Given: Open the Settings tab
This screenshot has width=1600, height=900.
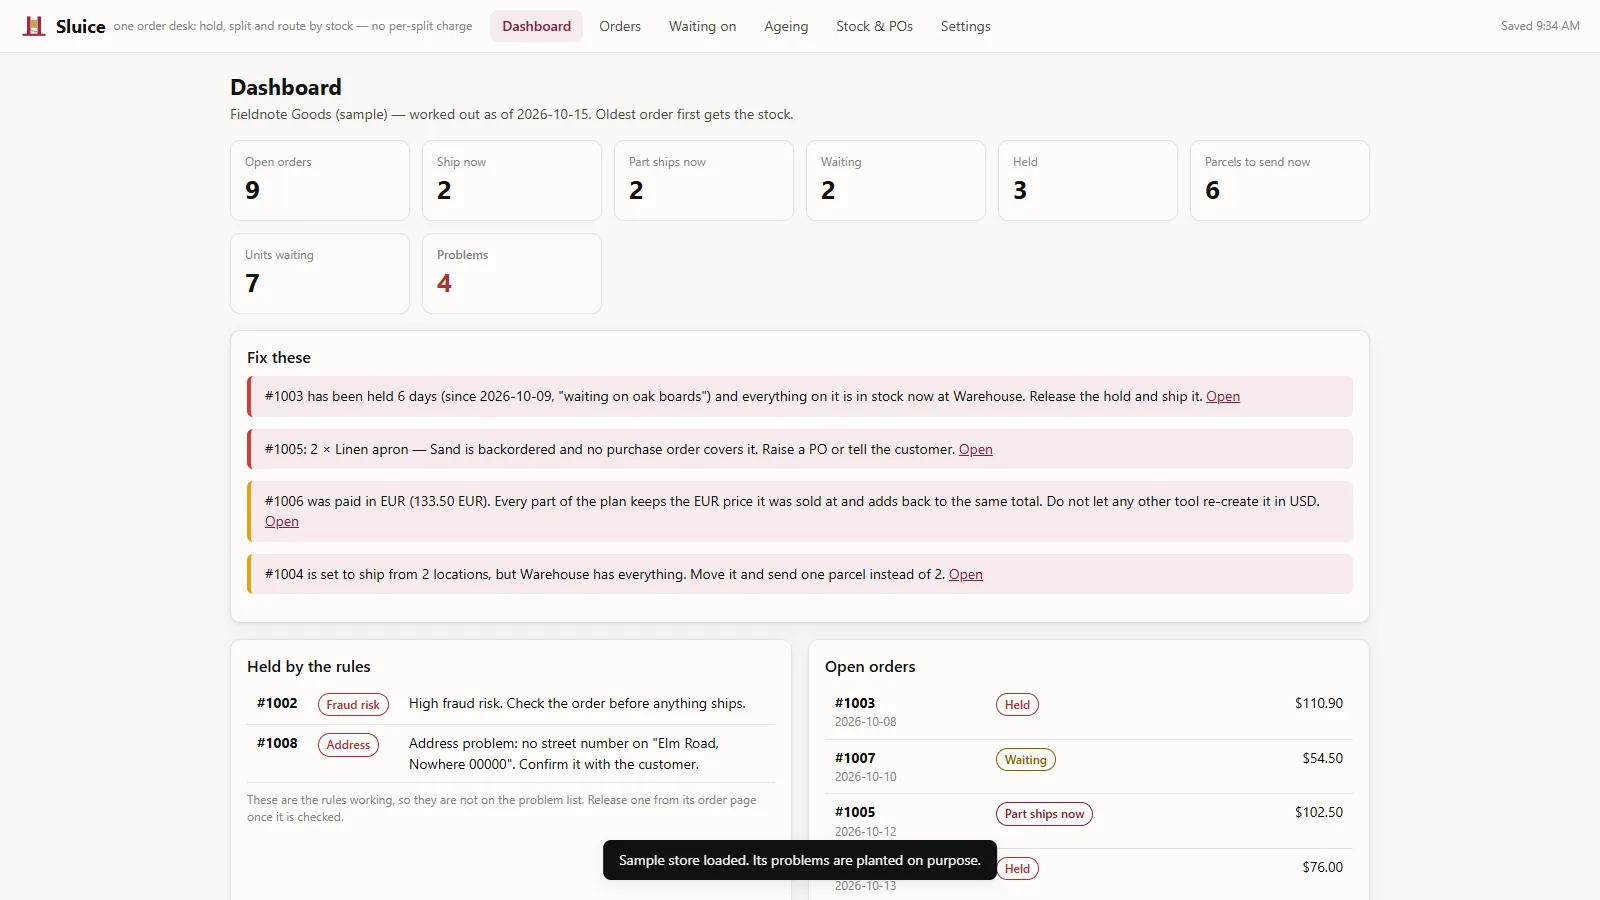Looking at the screenshot, I should click(965, 26).
